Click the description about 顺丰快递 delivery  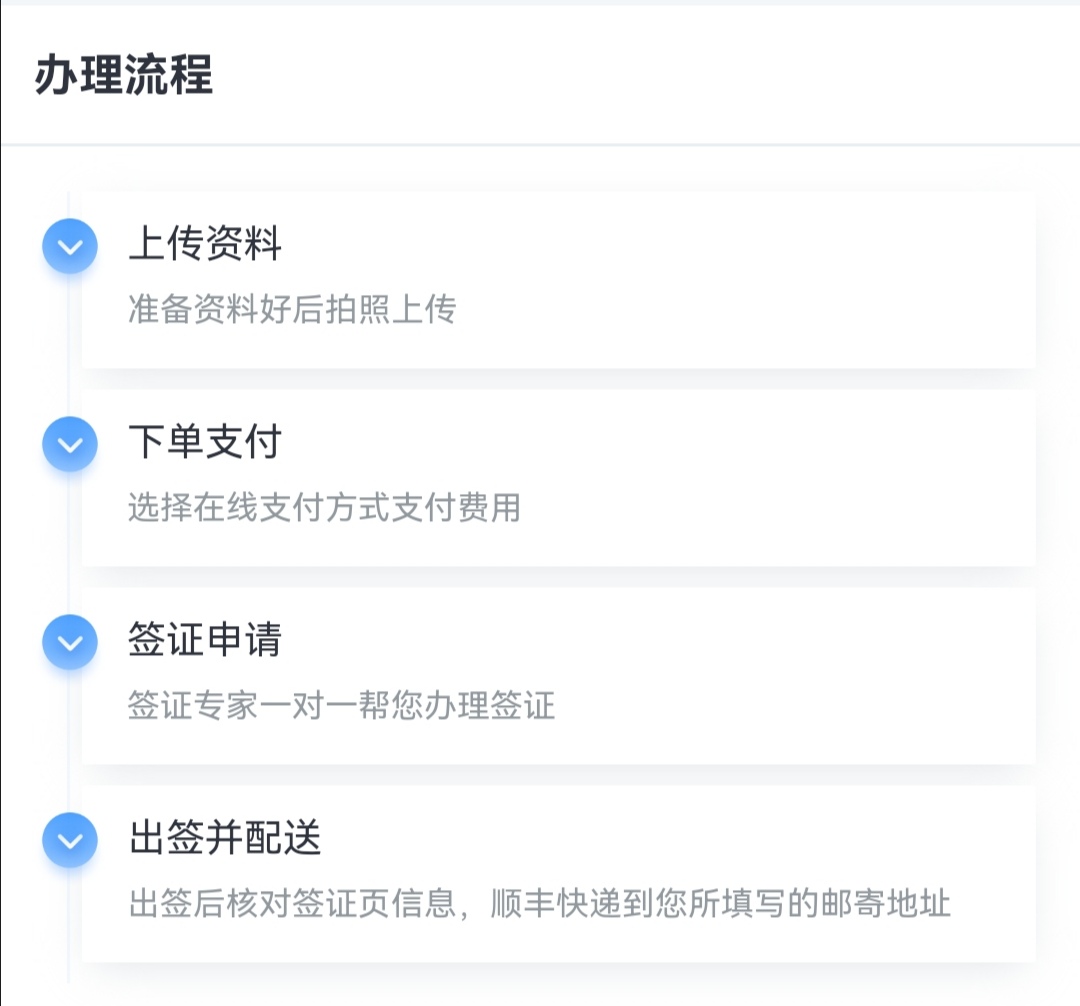click(x=539, y=903)
